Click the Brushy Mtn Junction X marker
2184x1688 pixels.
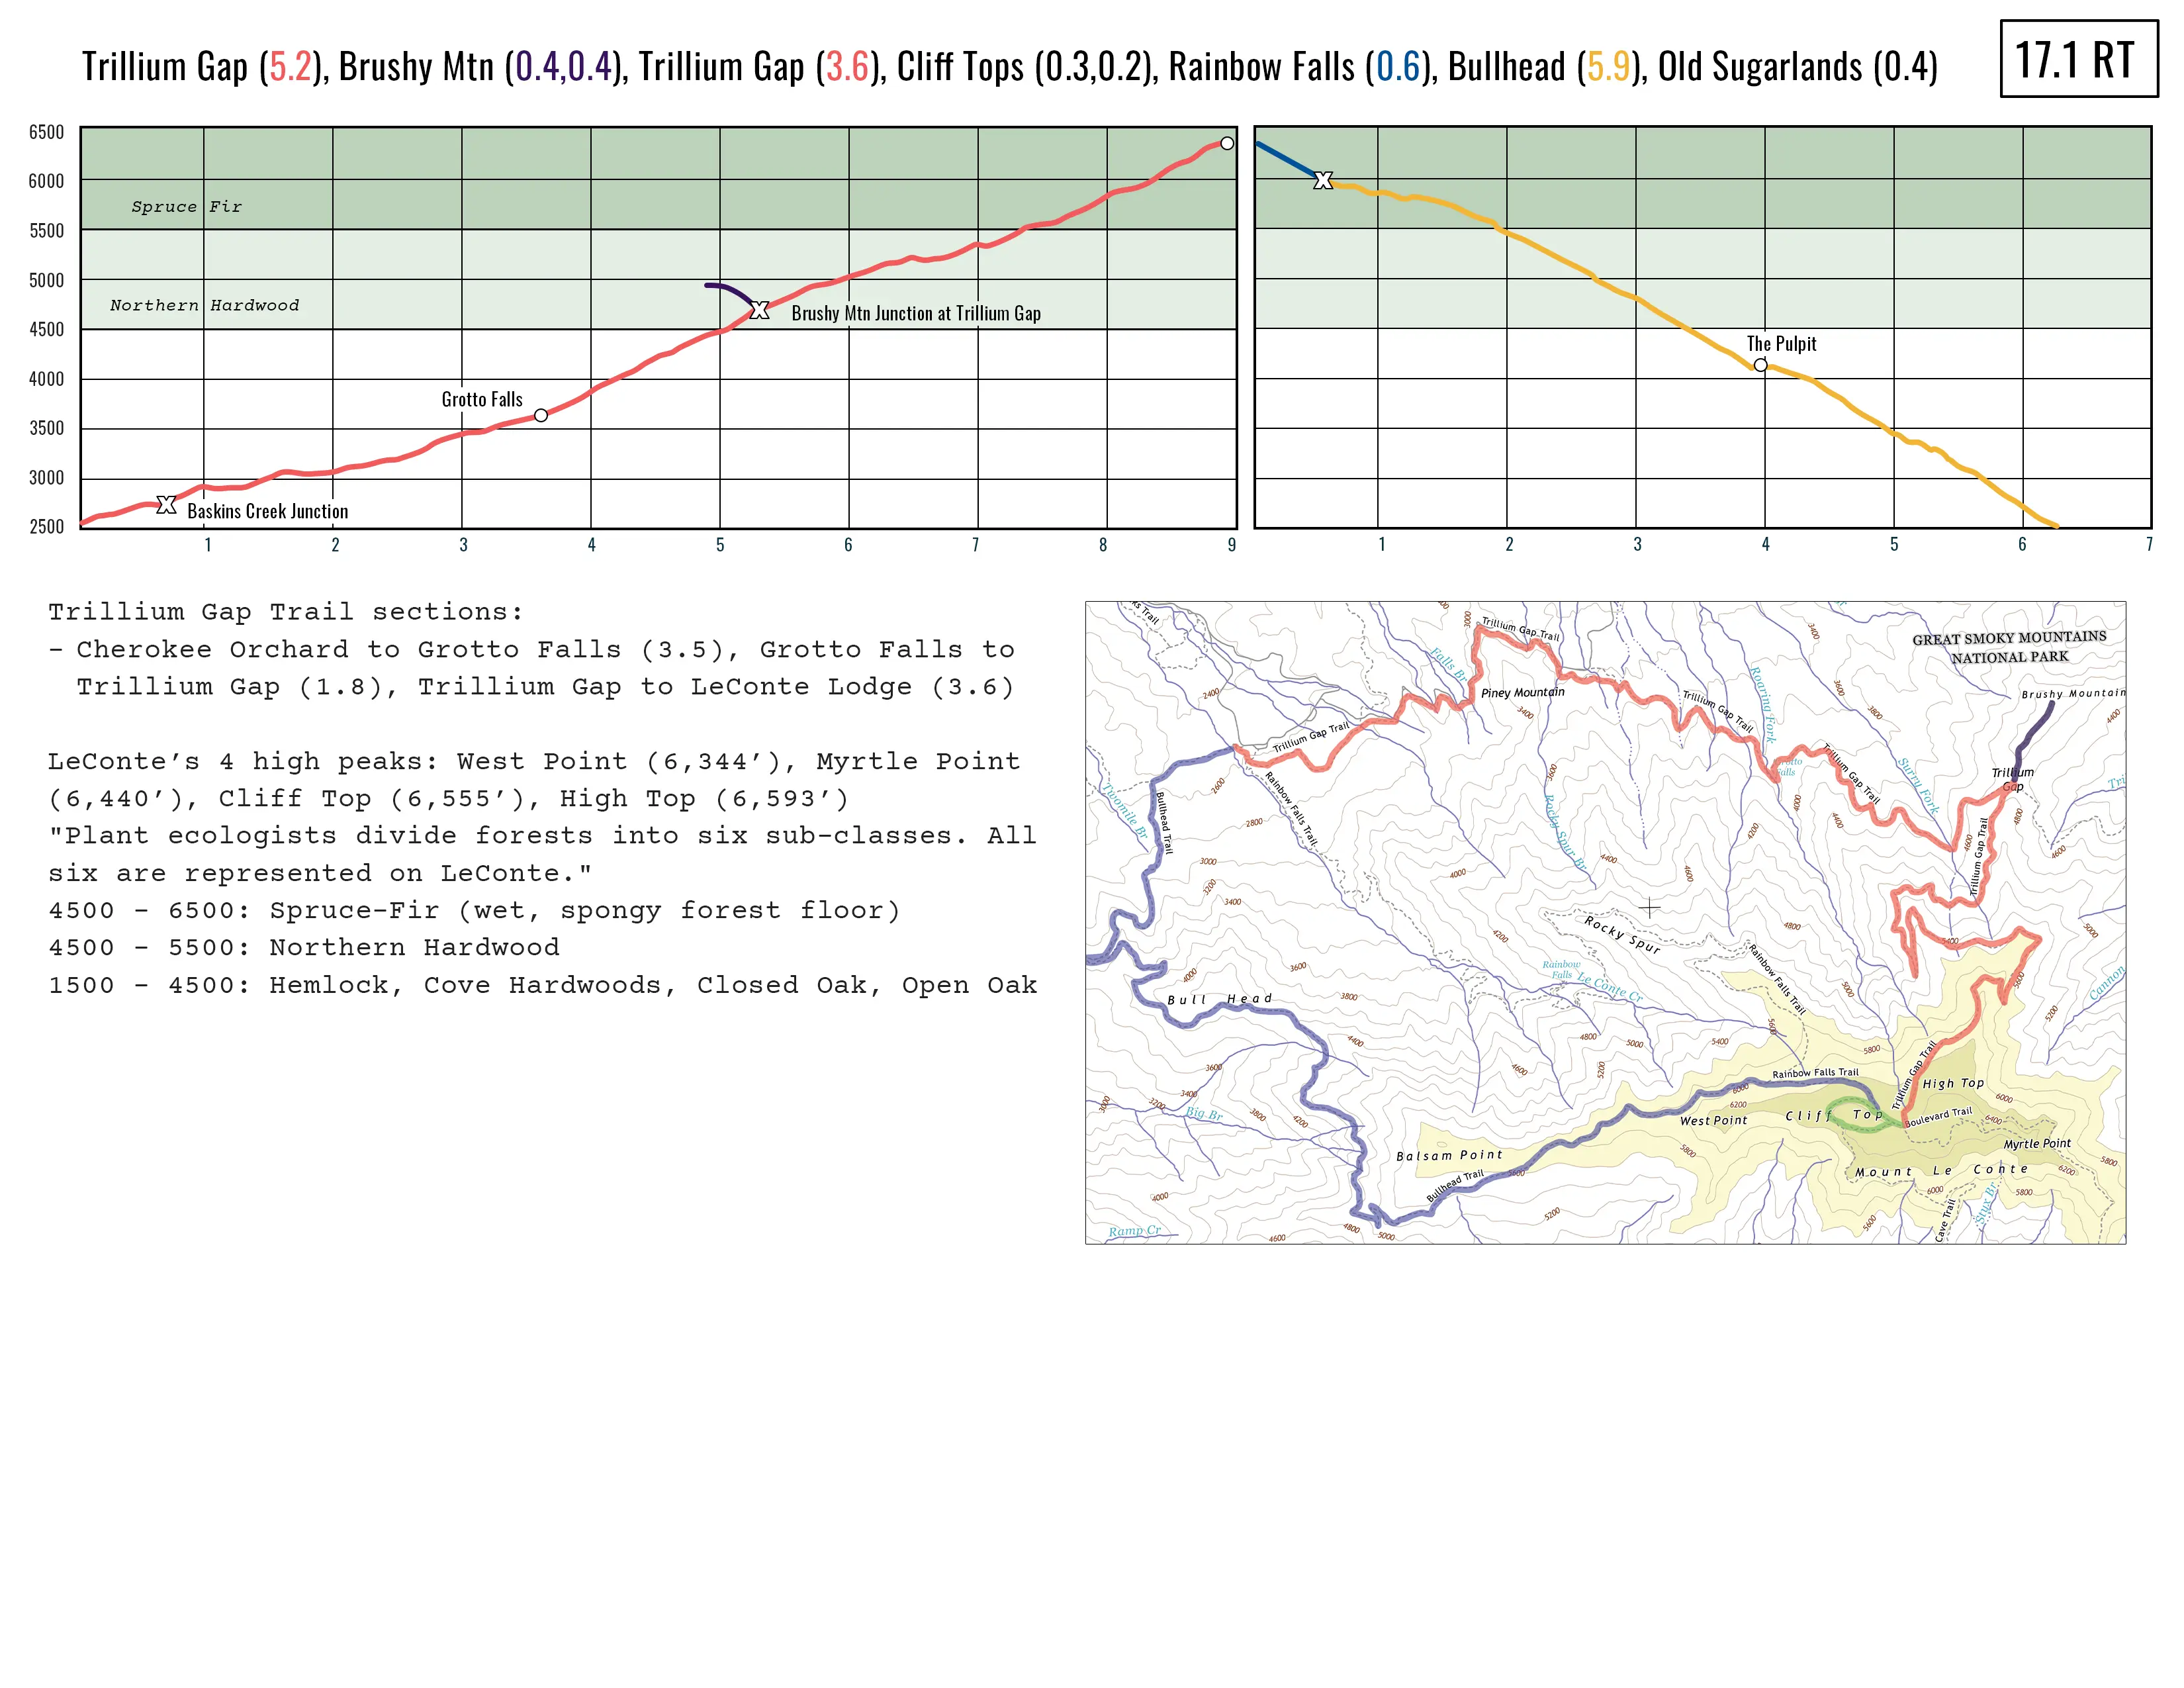[x=760, y=311]
